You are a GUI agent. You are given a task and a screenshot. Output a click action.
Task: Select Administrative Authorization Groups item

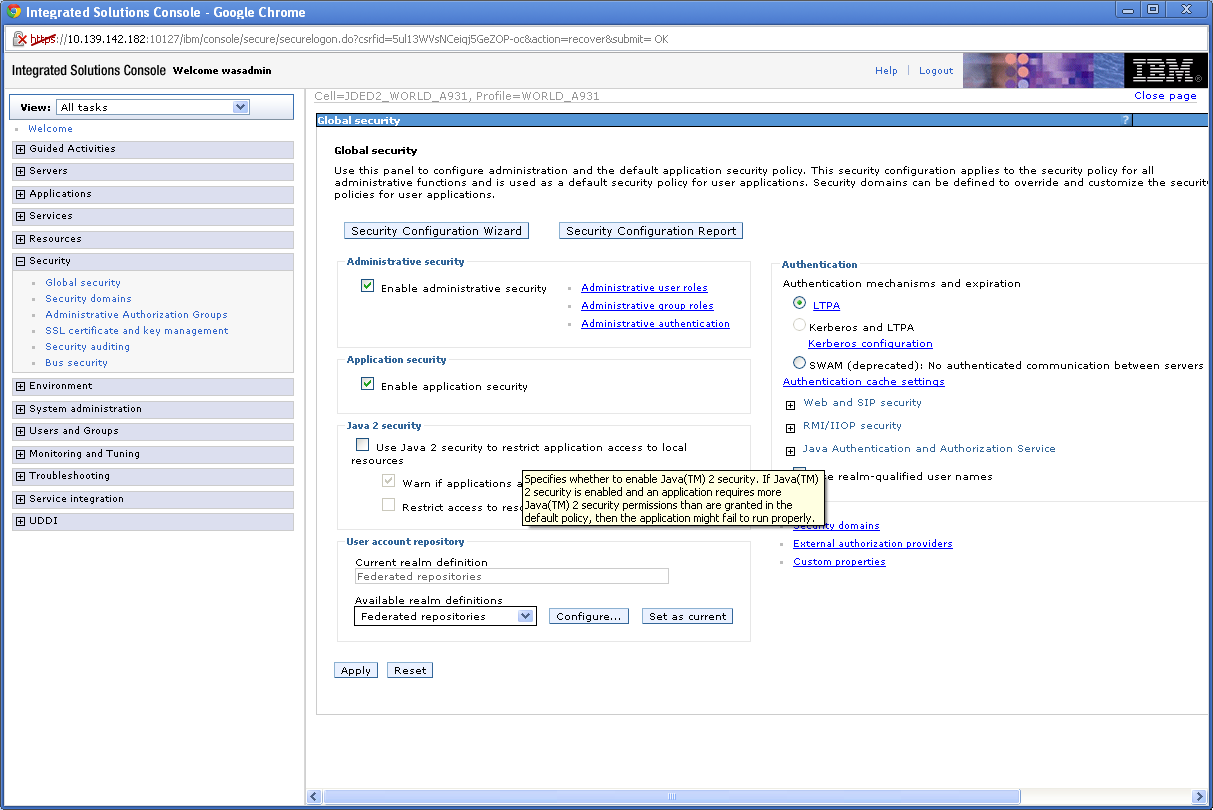coord(136,315)
